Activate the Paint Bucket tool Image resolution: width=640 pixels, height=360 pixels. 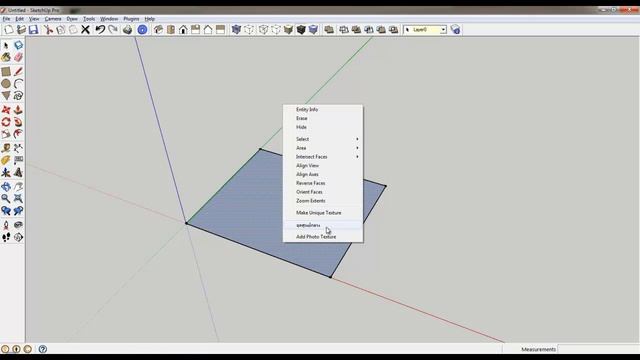pyautogui.click(x=6, y=58)
